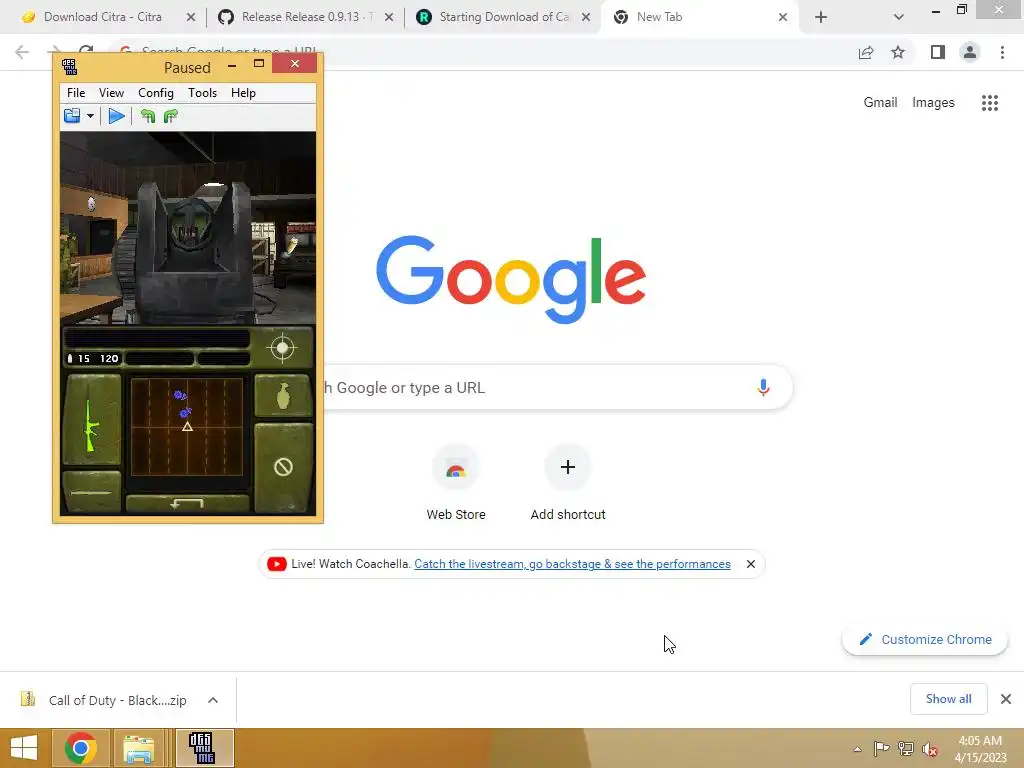Open the Coachella livestream link
1024x768 pixels.
pyautogui.click(x=572, y=564)
